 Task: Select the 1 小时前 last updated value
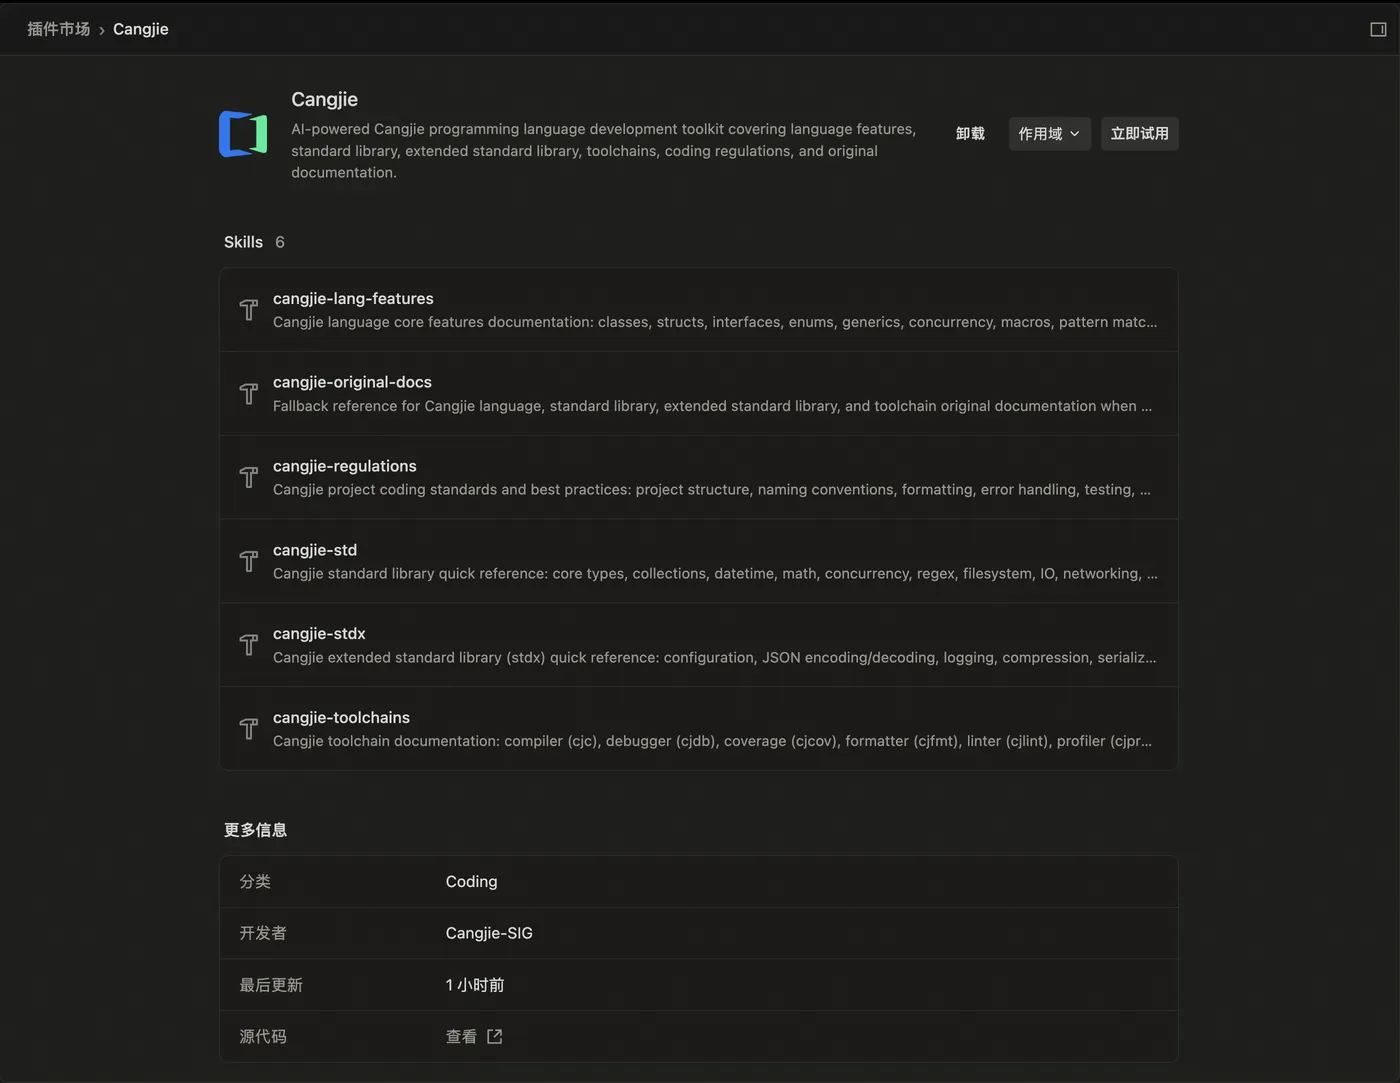coord(475,985)
